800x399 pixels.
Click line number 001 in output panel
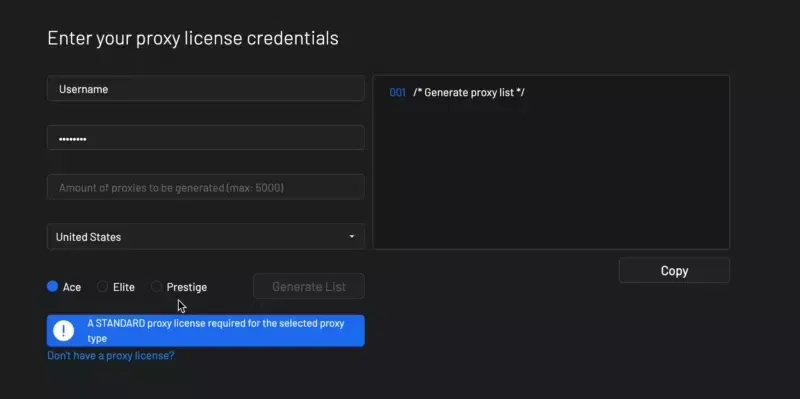pyautogui.click(x=397, y=92)
